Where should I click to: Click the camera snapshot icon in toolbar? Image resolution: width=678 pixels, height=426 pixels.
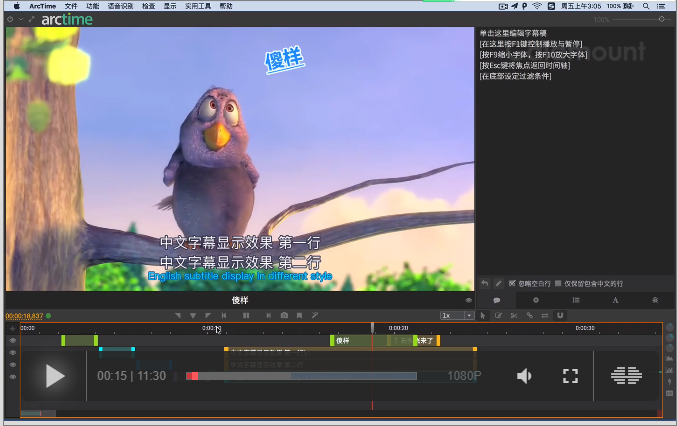(x=285, y=315)
